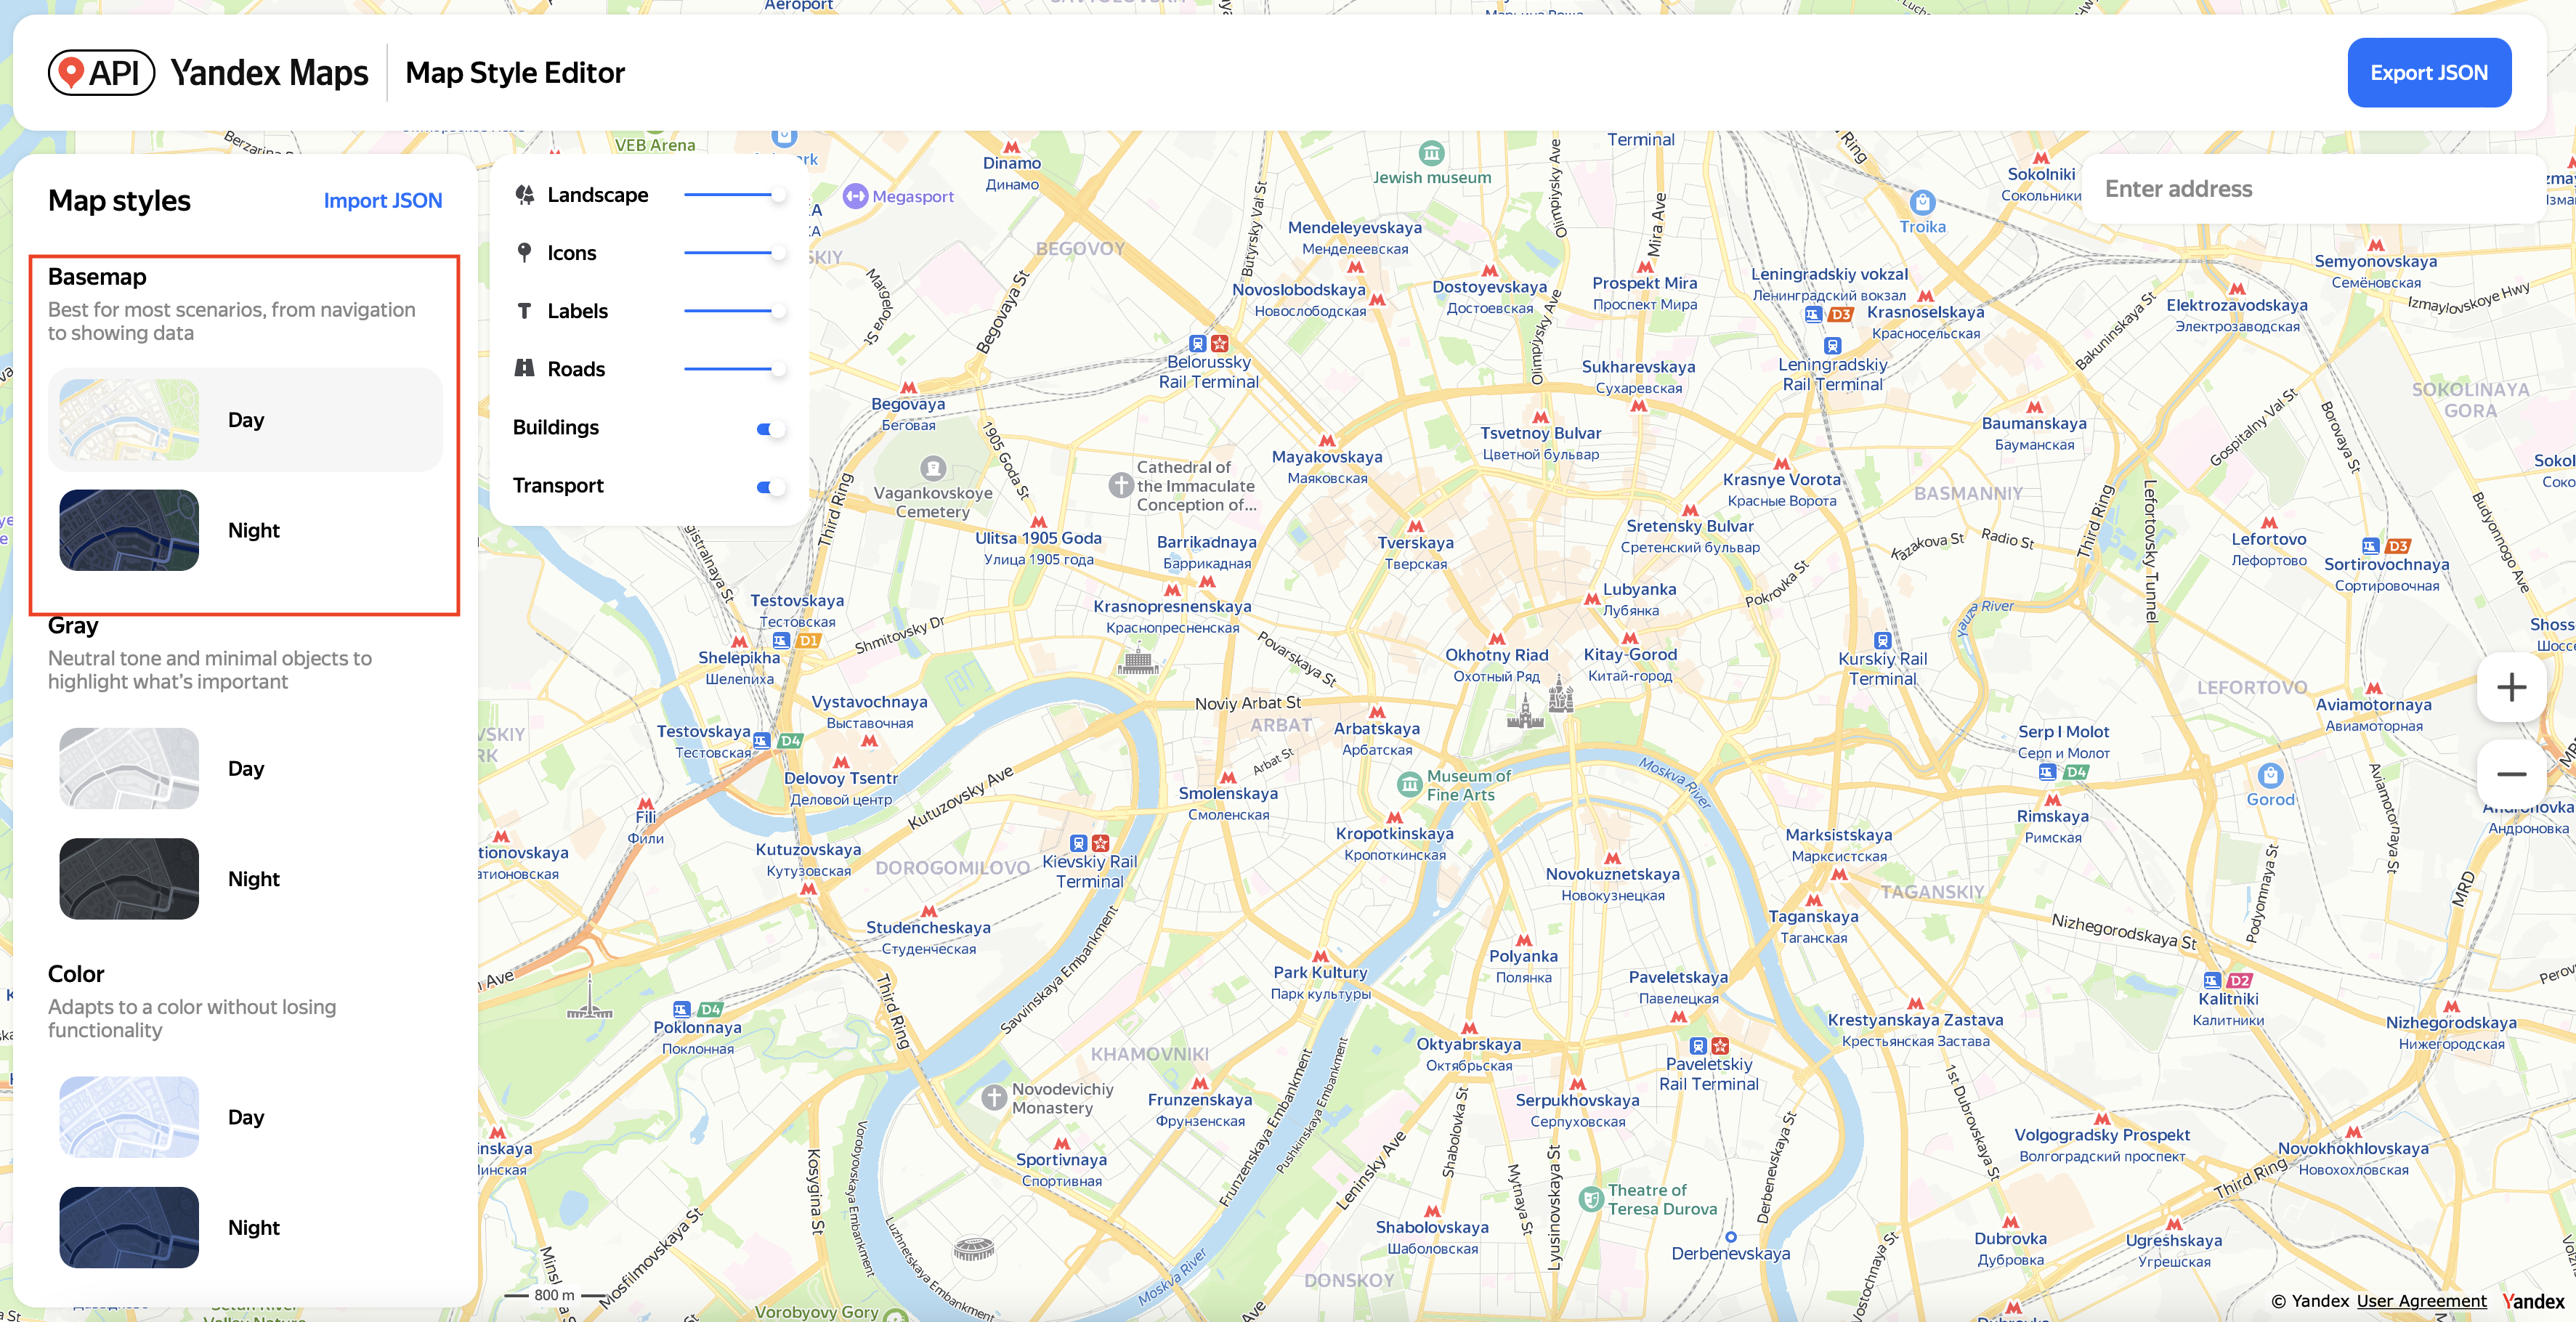
Task: Click the Megasport map marker icon
Action: (855, 196)
